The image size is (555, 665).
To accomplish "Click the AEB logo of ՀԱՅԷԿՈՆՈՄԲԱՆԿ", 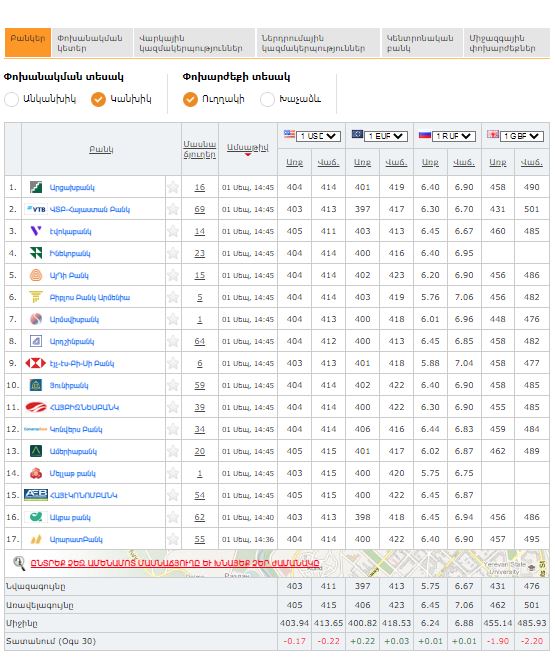I will coord(36,495).
